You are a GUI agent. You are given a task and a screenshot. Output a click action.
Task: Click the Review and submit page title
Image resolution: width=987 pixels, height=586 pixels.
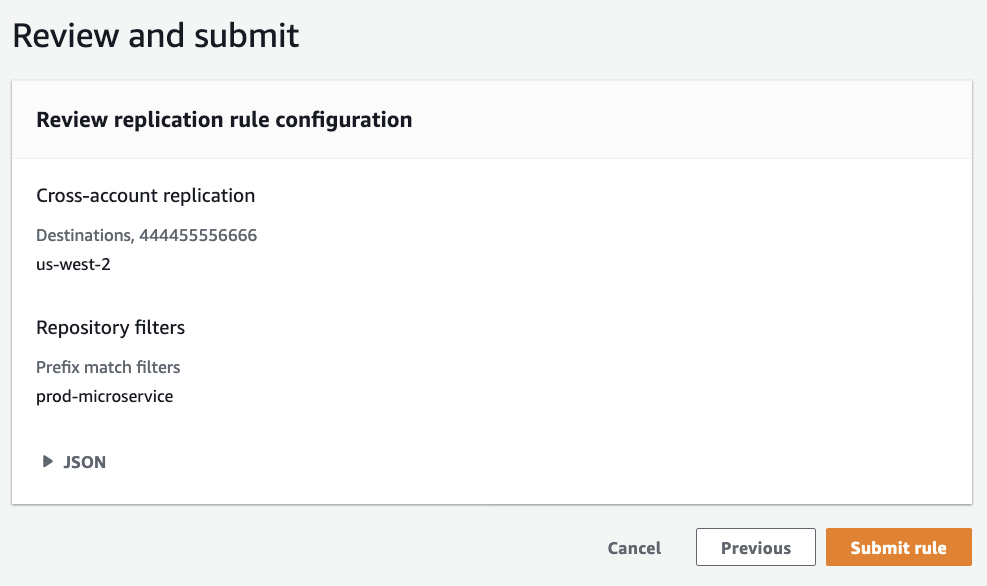click(155, 36)
